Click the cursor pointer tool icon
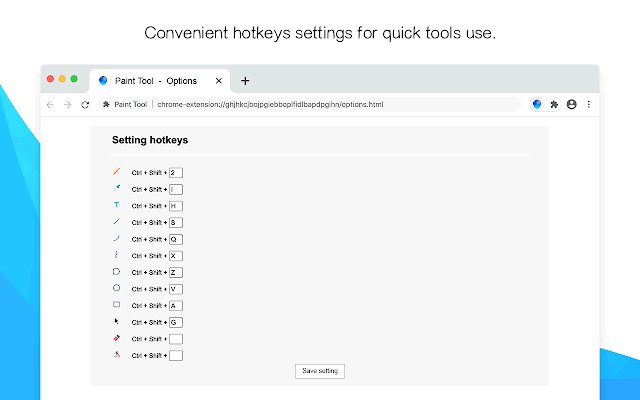 click(x=116, y=321)
